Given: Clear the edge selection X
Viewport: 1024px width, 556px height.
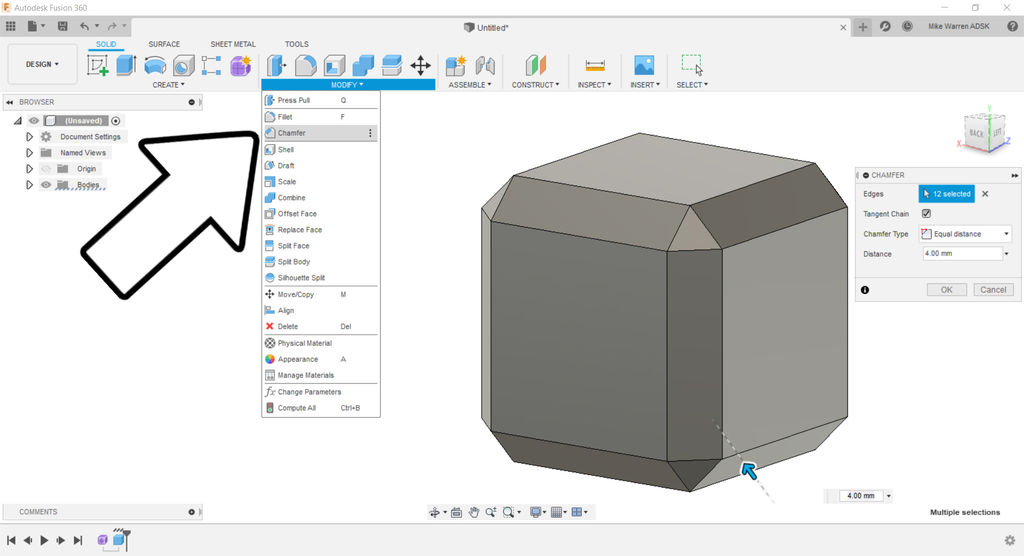Looking at the screenshot, I should [x=985, y=194].
